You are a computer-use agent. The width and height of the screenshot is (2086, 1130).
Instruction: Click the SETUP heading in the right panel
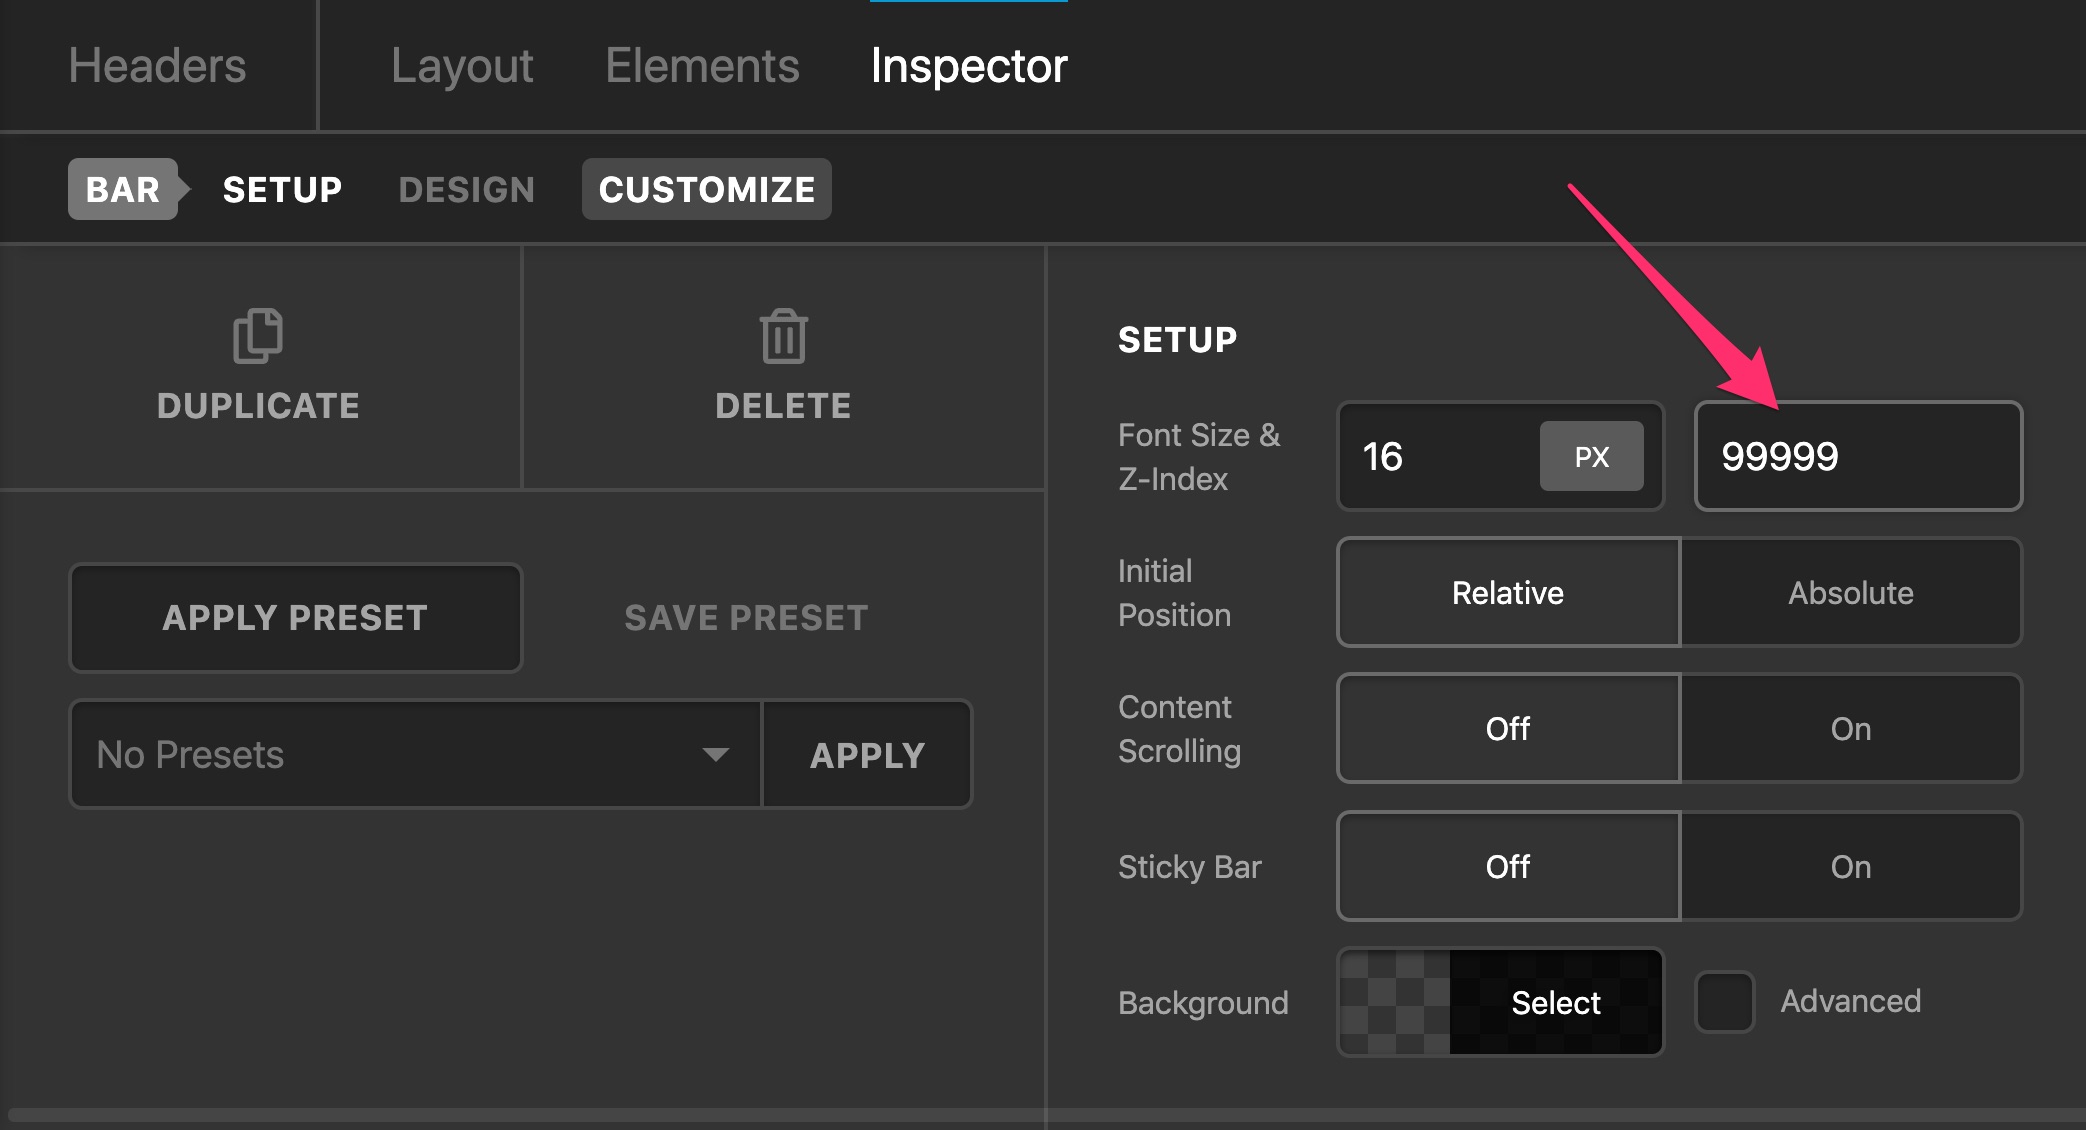point(1177,340)
